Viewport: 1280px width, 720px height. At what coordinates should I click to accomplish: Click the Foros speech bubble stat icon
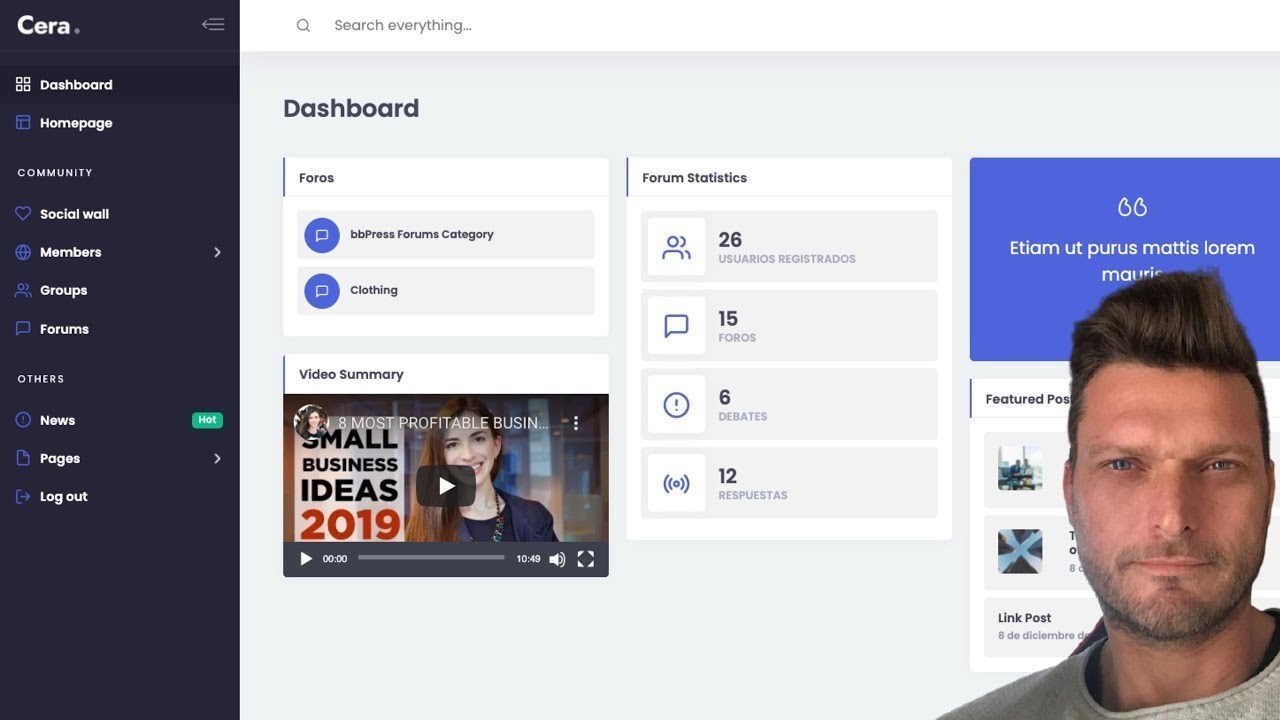tap(676, 326)
